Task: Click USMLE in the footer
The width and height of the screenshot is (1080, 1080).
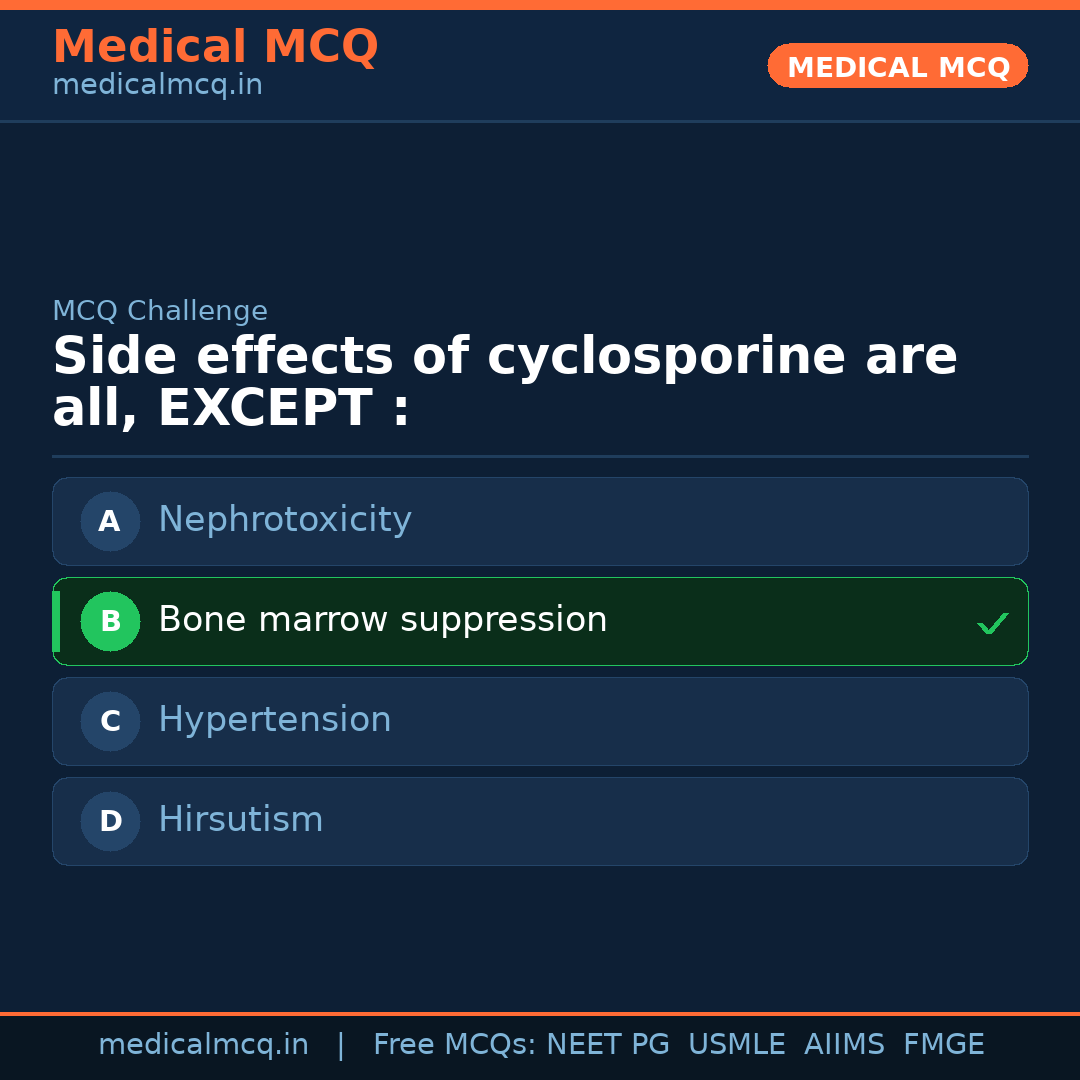Action: point(736,1045)
